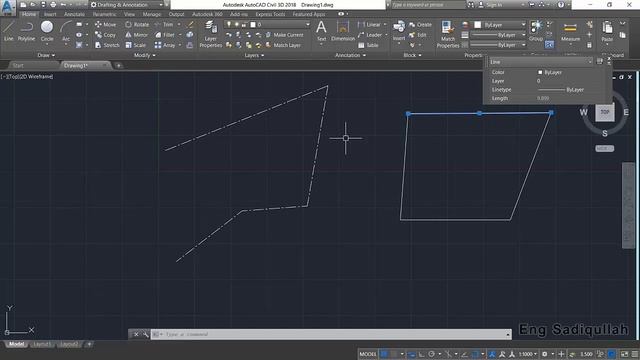Image resolution: width=640 pixels, height=360 pixels.
Task: Click the command line input
Action: [331, 334]
